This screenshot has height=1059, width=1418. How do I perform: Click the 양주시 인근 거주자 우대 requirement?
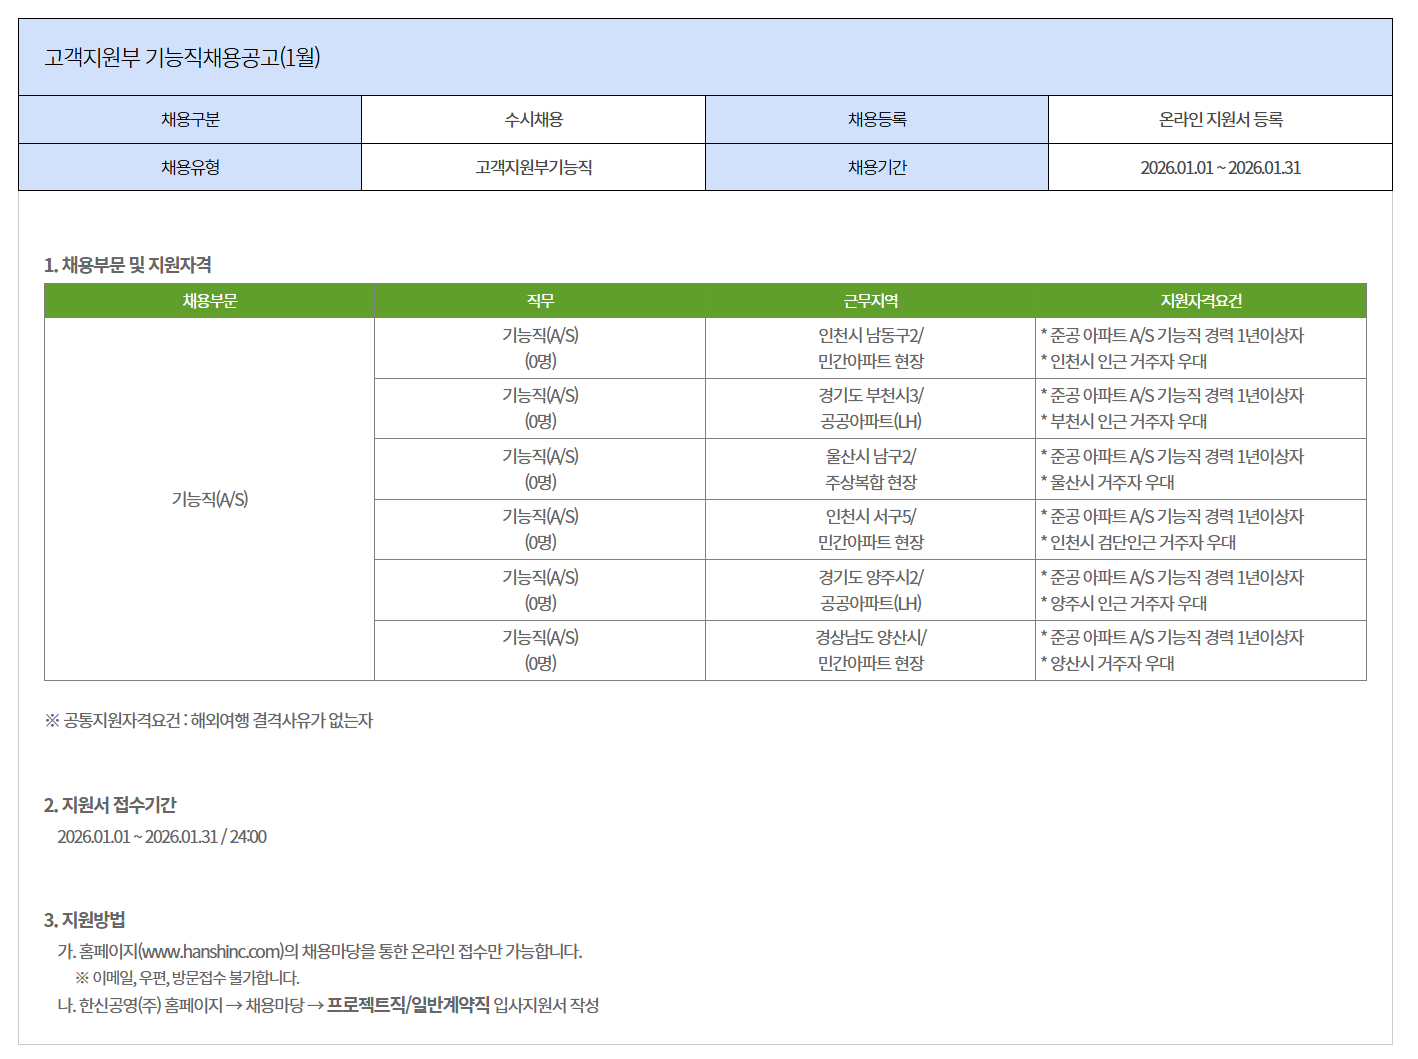(1127, 603)
